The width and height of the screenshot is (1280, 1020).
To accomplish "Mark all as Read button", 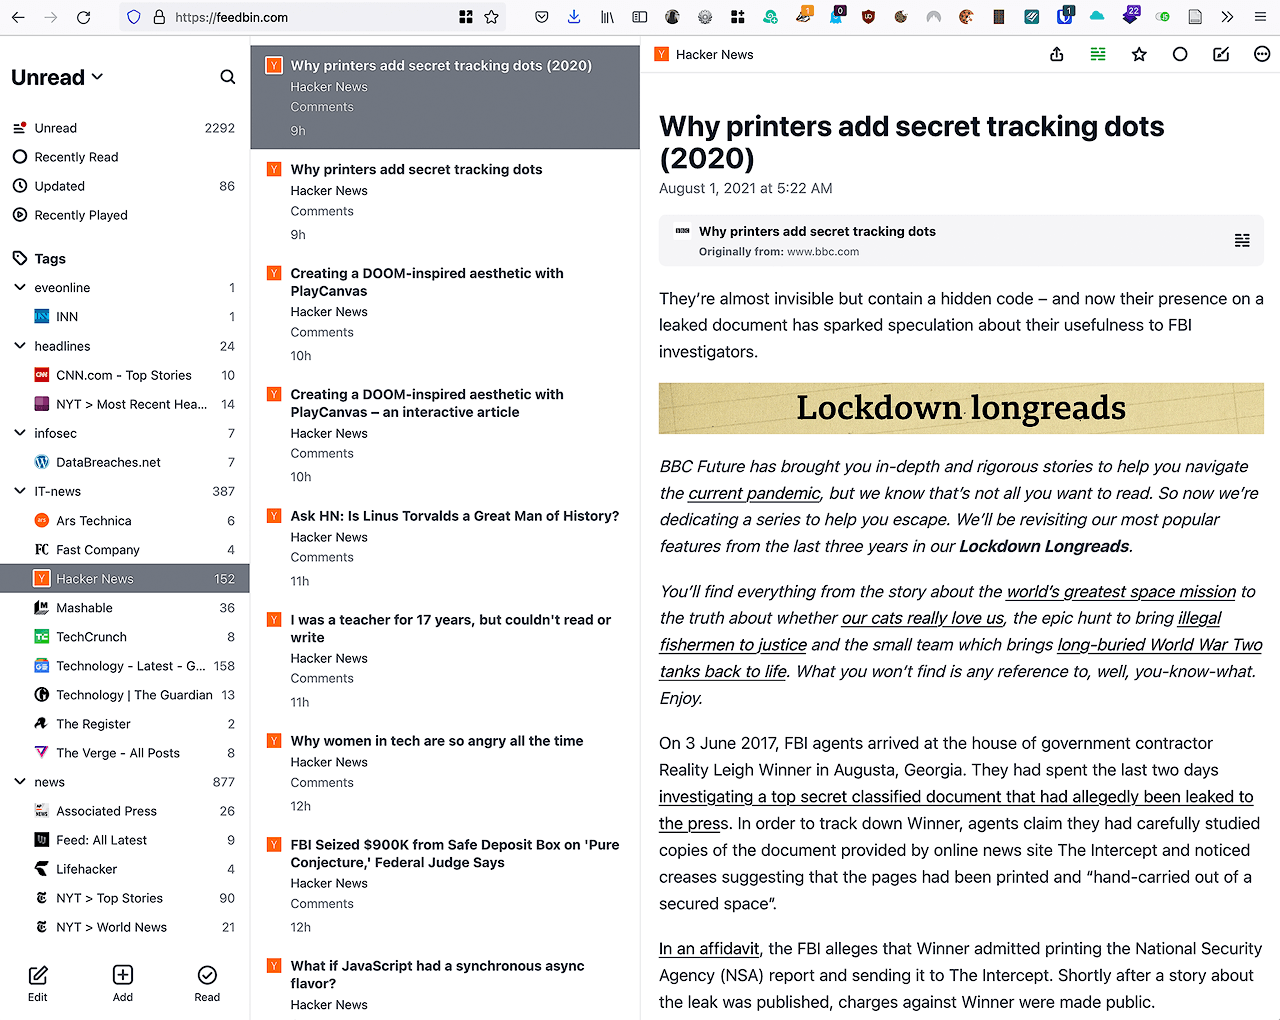I will click(x=207, y=983).
